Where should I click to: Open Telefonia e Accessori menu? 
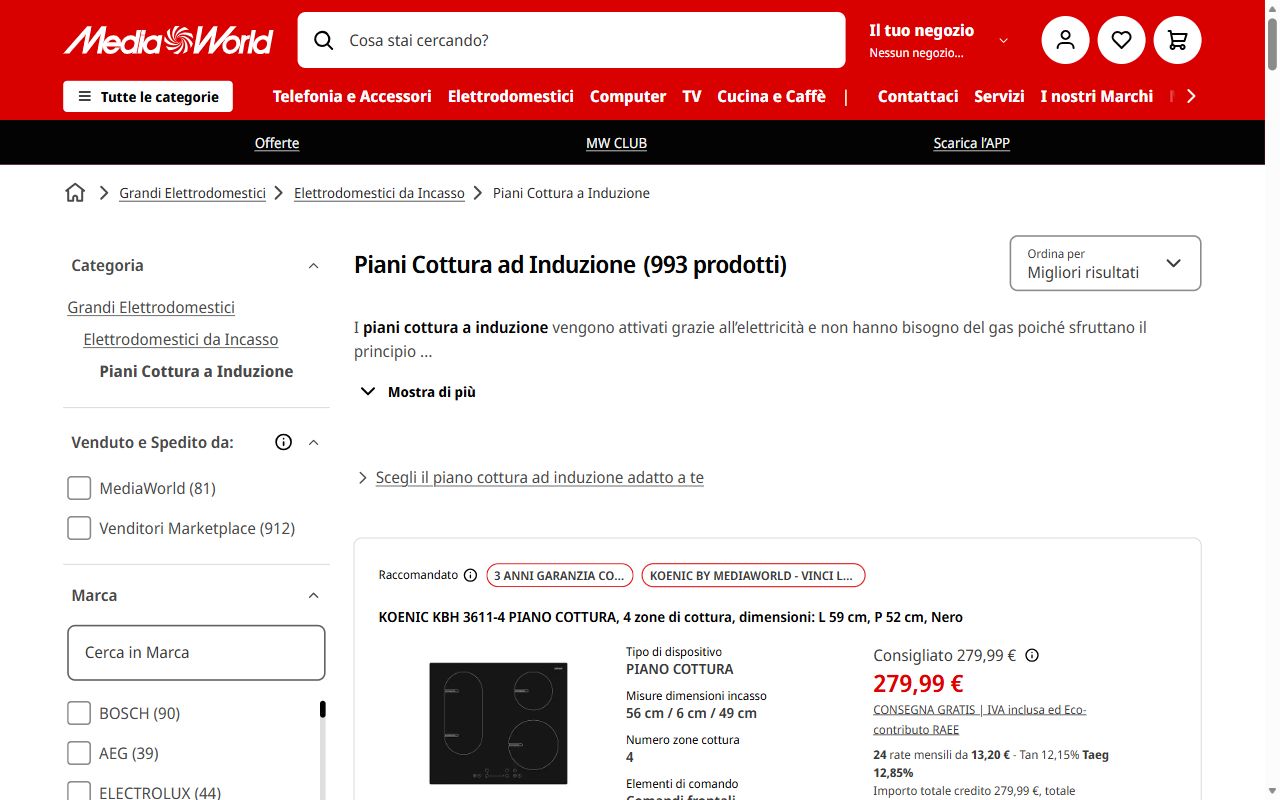(x=352, y=96)
